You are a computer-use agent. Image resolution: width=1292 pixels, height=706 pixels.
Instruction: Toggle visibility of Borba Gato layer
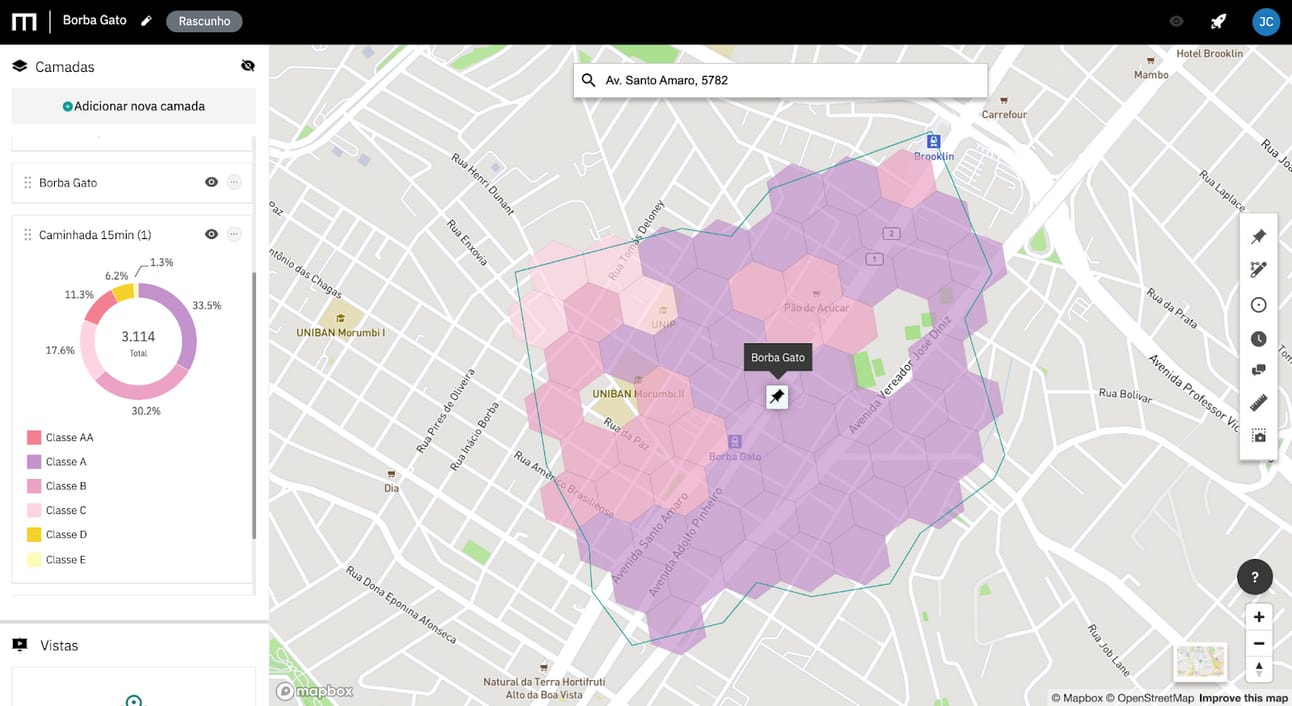tap(211, 182)
